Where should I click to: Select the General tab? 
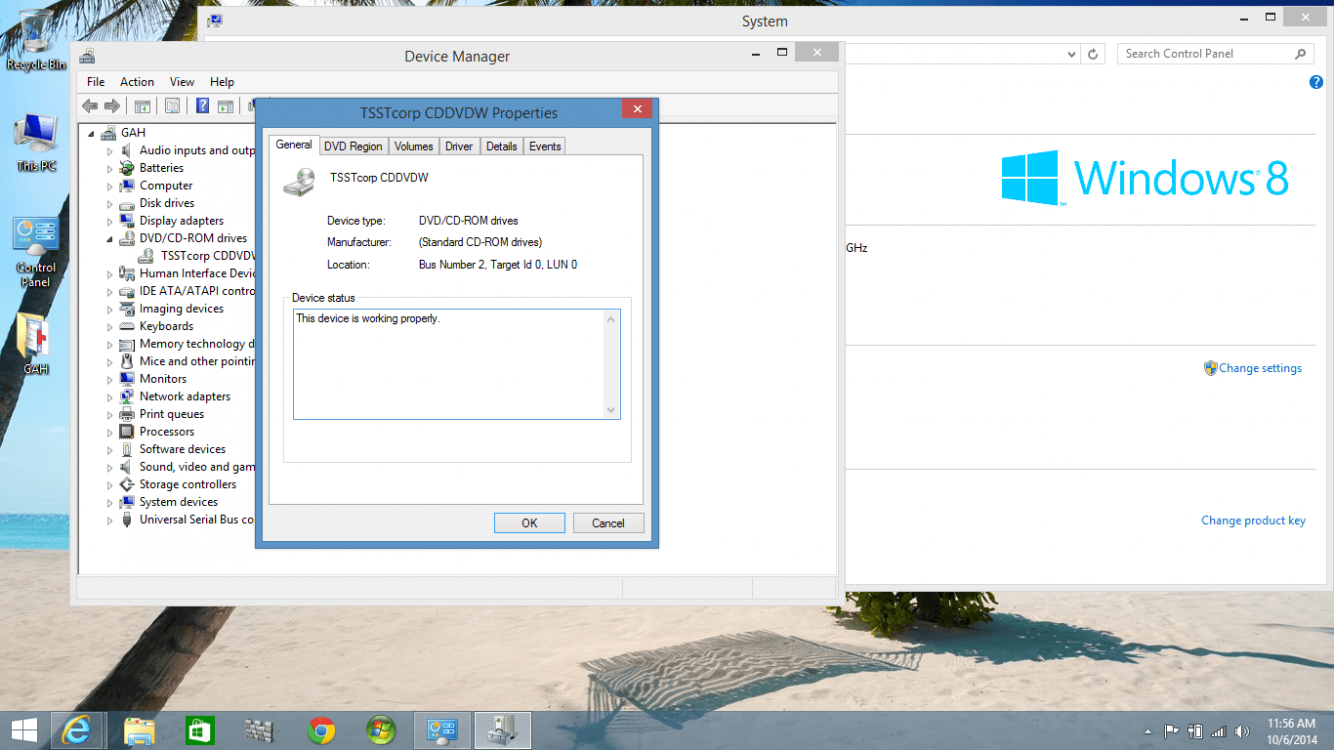294,145
